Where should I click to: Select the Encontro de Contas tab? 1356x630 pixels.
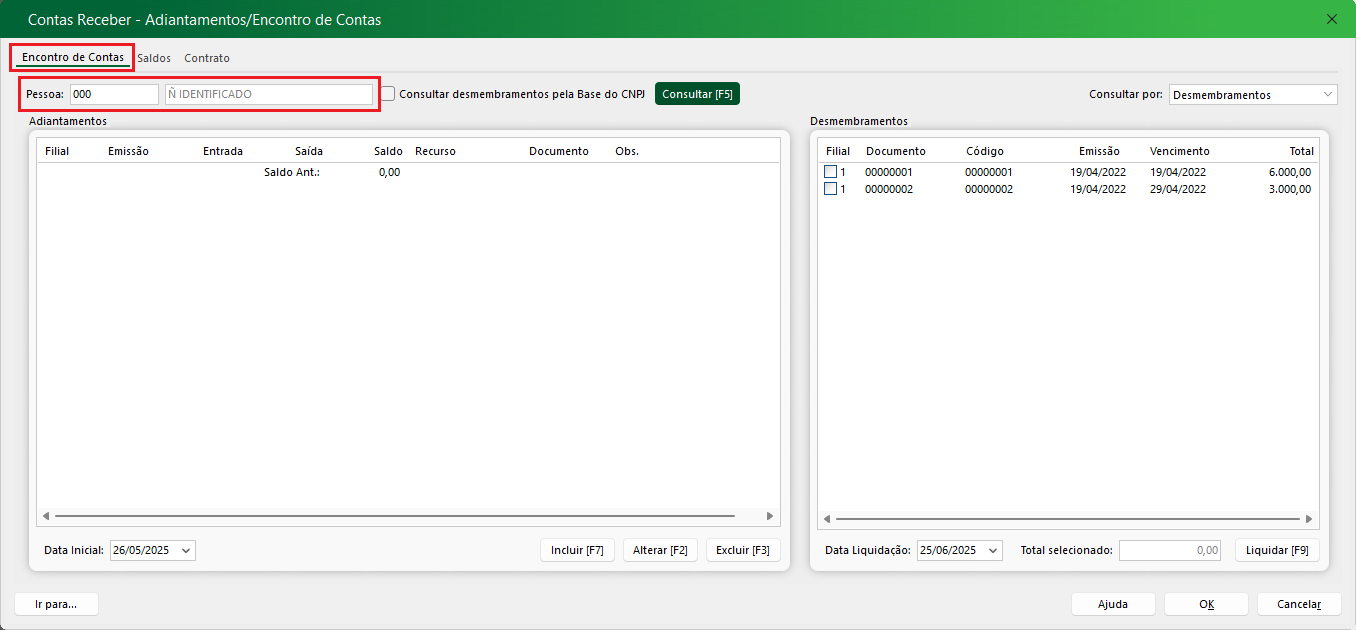coord(73,57)
